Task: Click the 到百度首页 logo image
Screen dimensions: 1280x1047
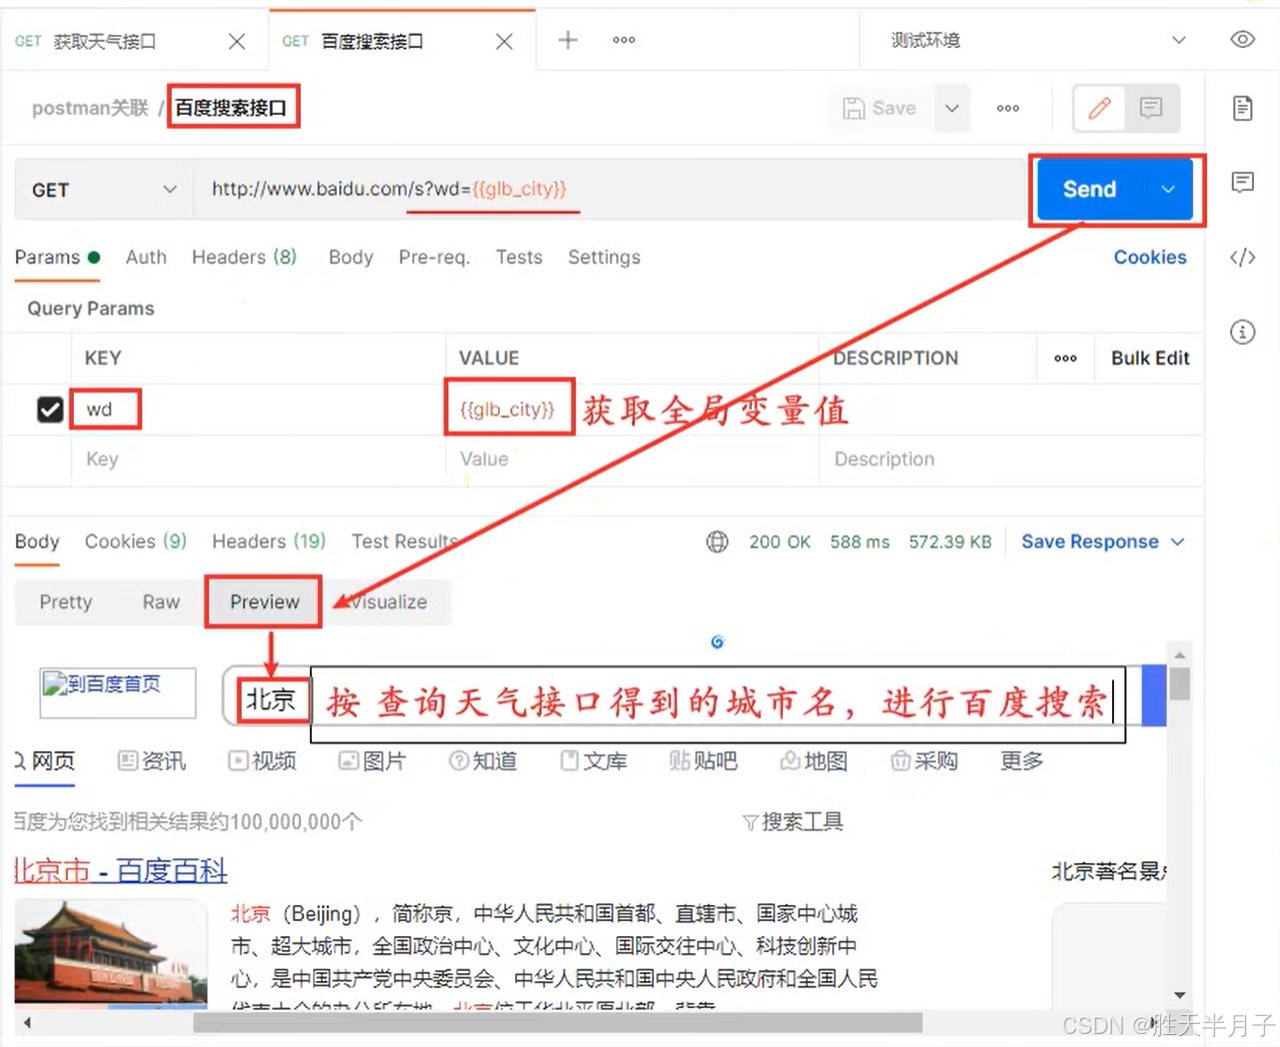Action: point(117,692)
